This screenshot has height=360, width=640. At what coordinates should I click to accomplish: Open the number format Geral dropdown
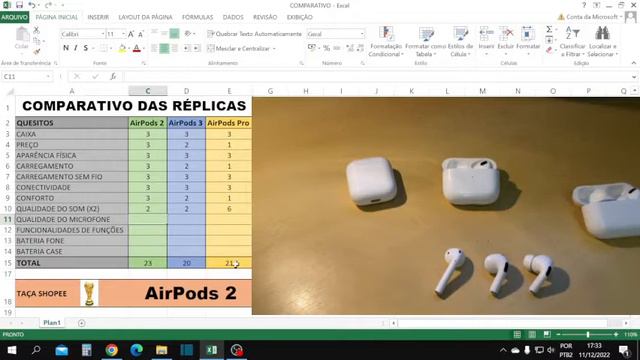click(x=362, y=34)
